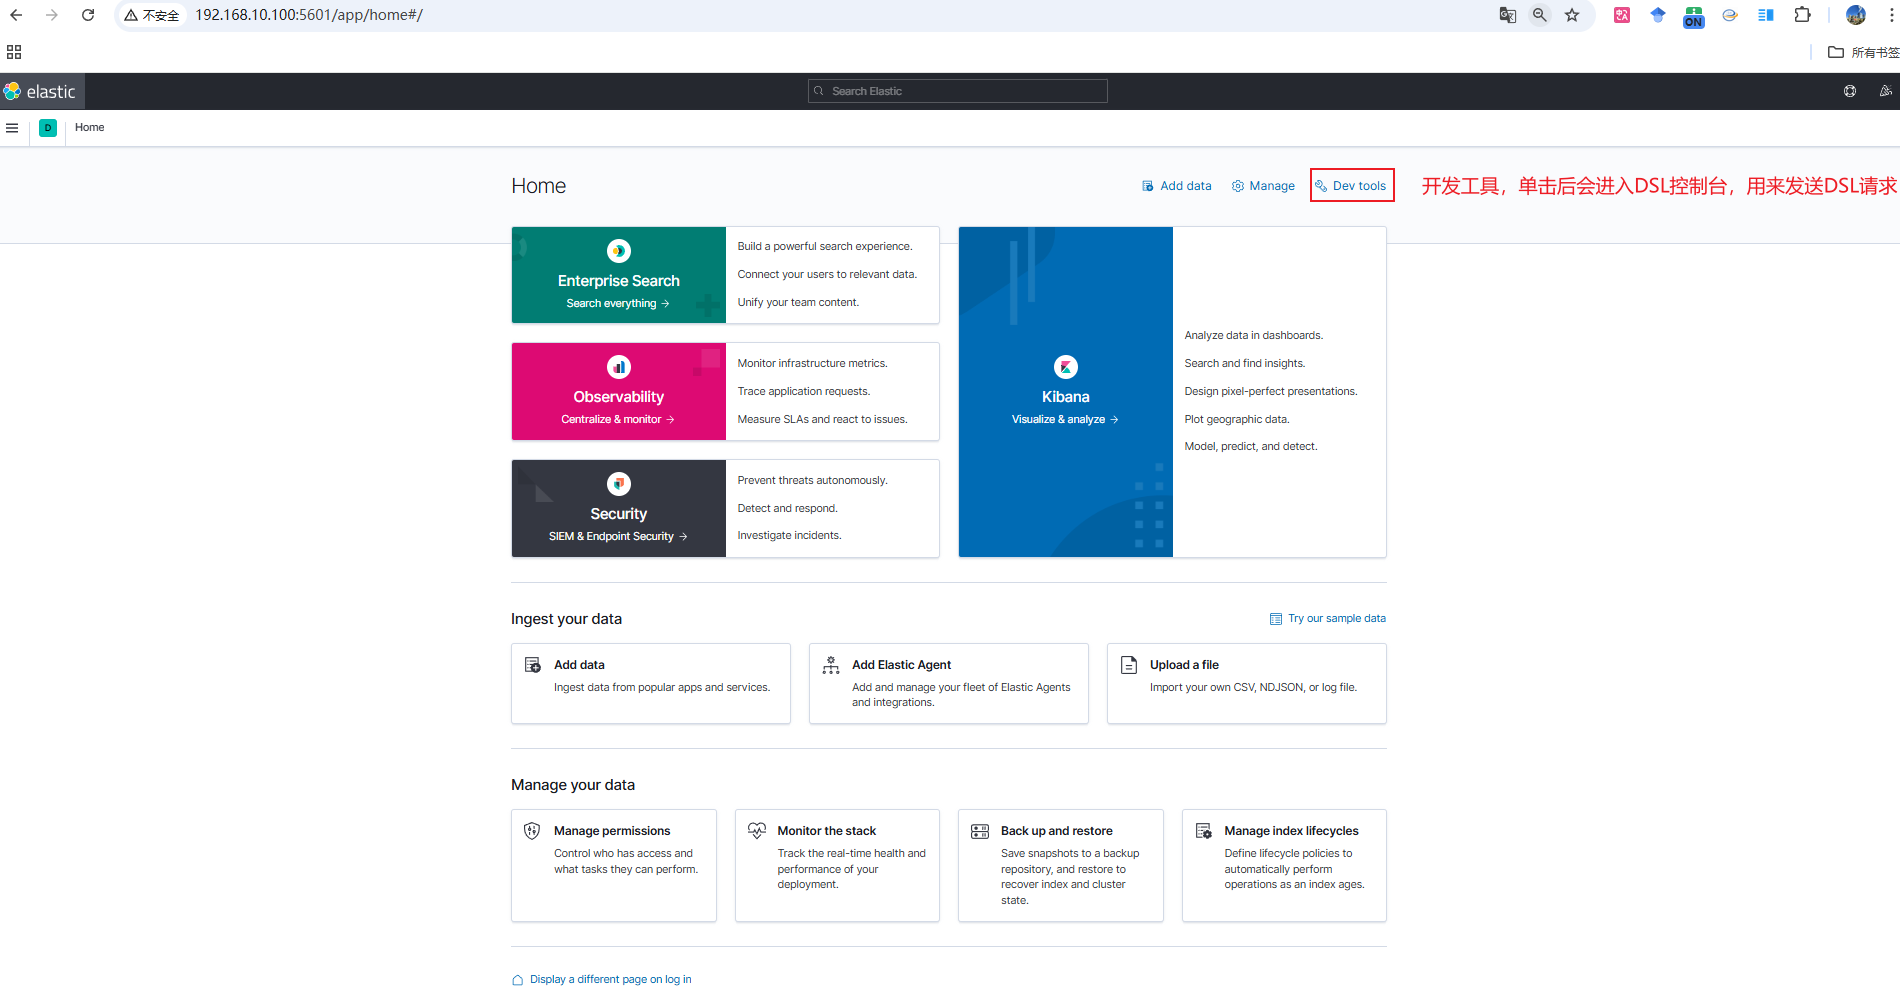The width and height of the screenshot is (1900, 986).
Task: Bookmark page with the star icon
Action: 1572,15
